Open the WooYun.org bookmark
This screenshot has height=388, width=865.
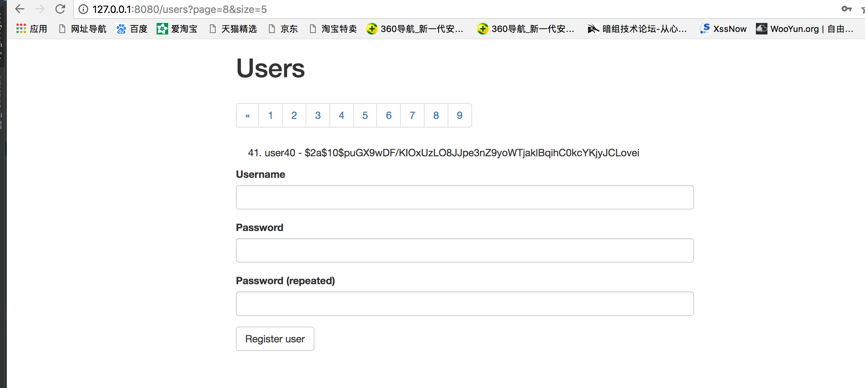coord(805,29)
